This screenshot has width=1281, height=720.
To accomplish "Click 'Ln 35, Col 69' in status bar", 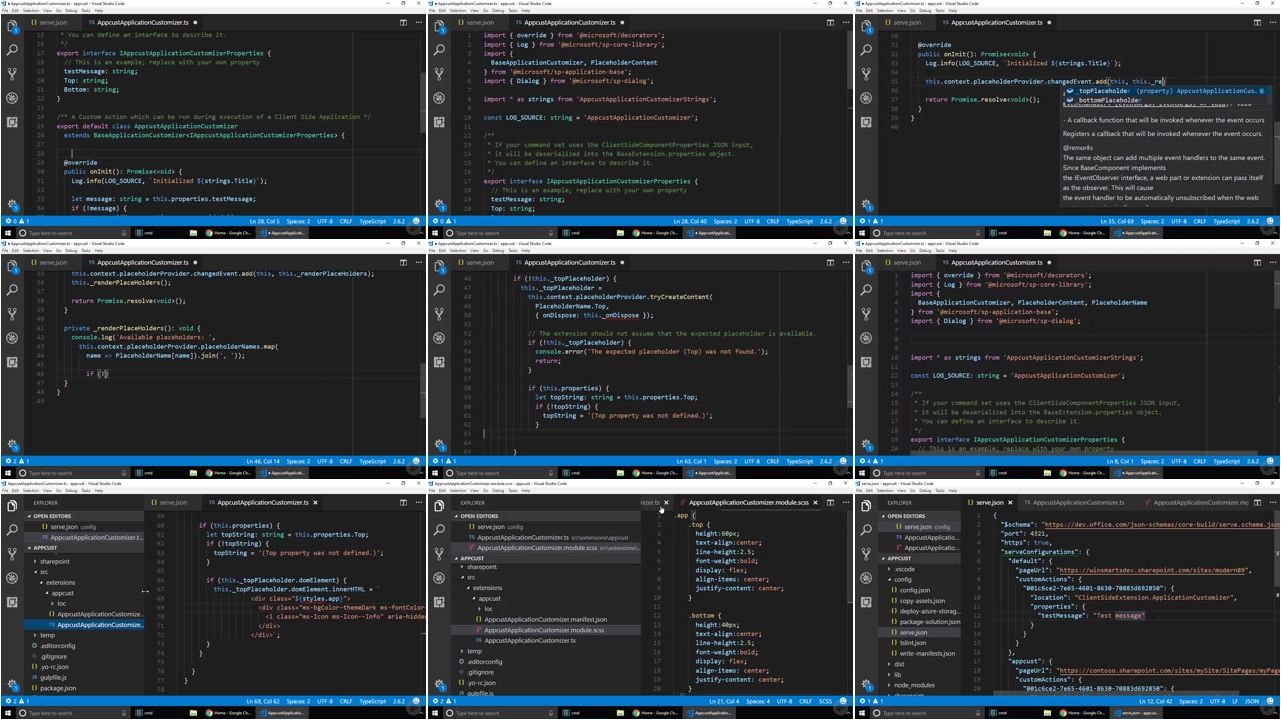I will click(x=1115, y=221).
